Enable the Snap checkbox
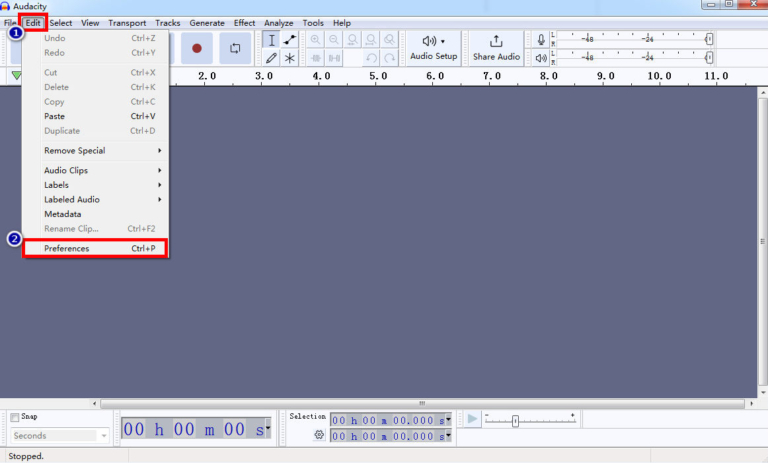The image size is (768, 463). click(x=15, y=417)
